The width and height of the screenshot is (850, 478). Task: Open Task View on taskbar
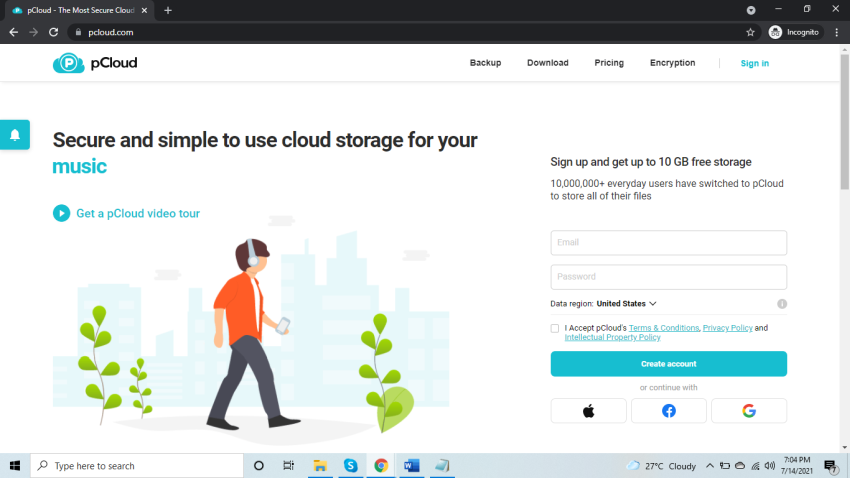click(x=288, y=466)
